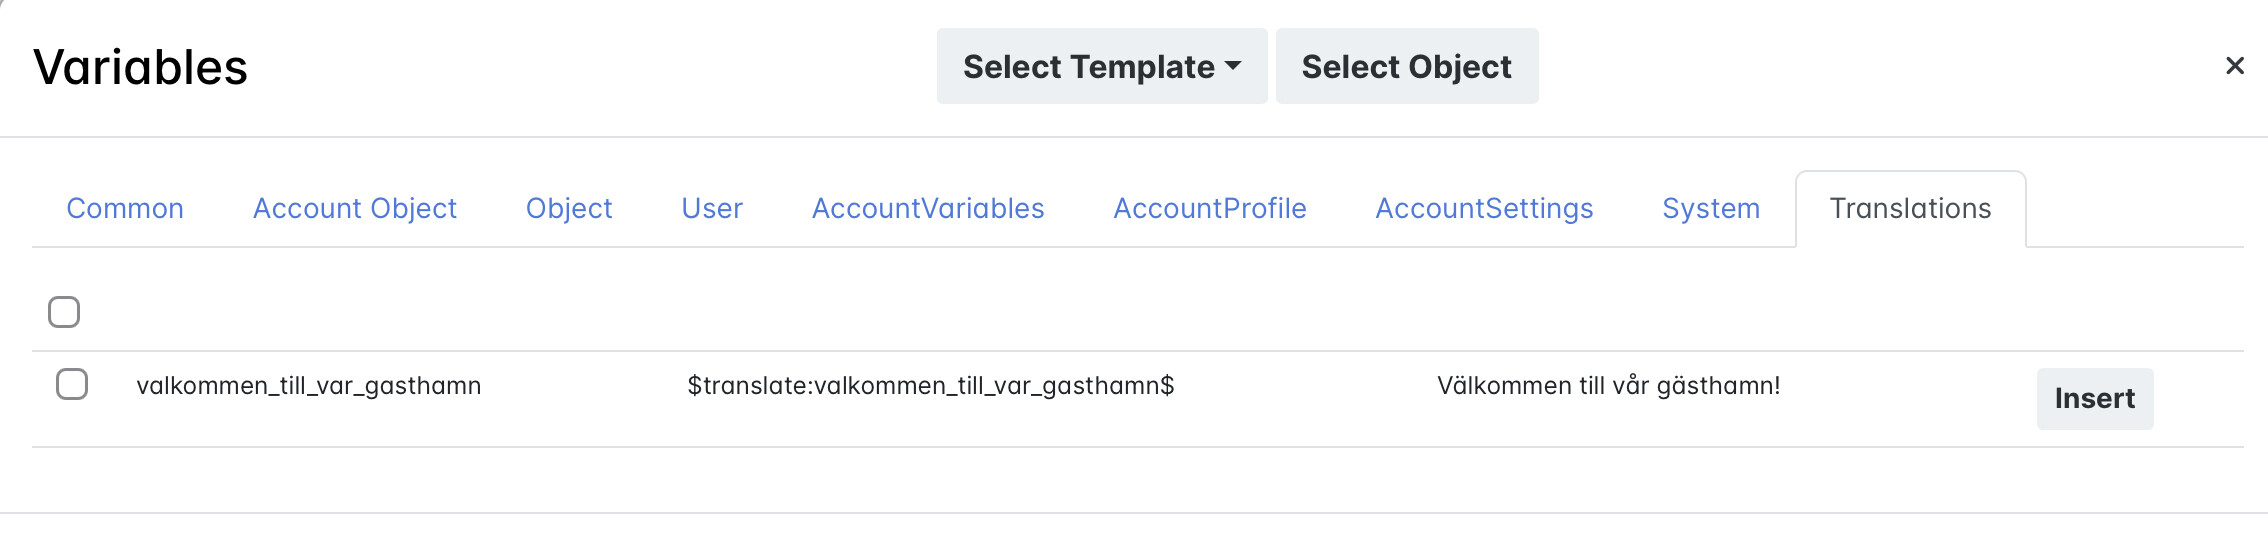The height and width of the screenshot is (542, 2268).
Task: Click the Variables dialog title
Action: 140,68
